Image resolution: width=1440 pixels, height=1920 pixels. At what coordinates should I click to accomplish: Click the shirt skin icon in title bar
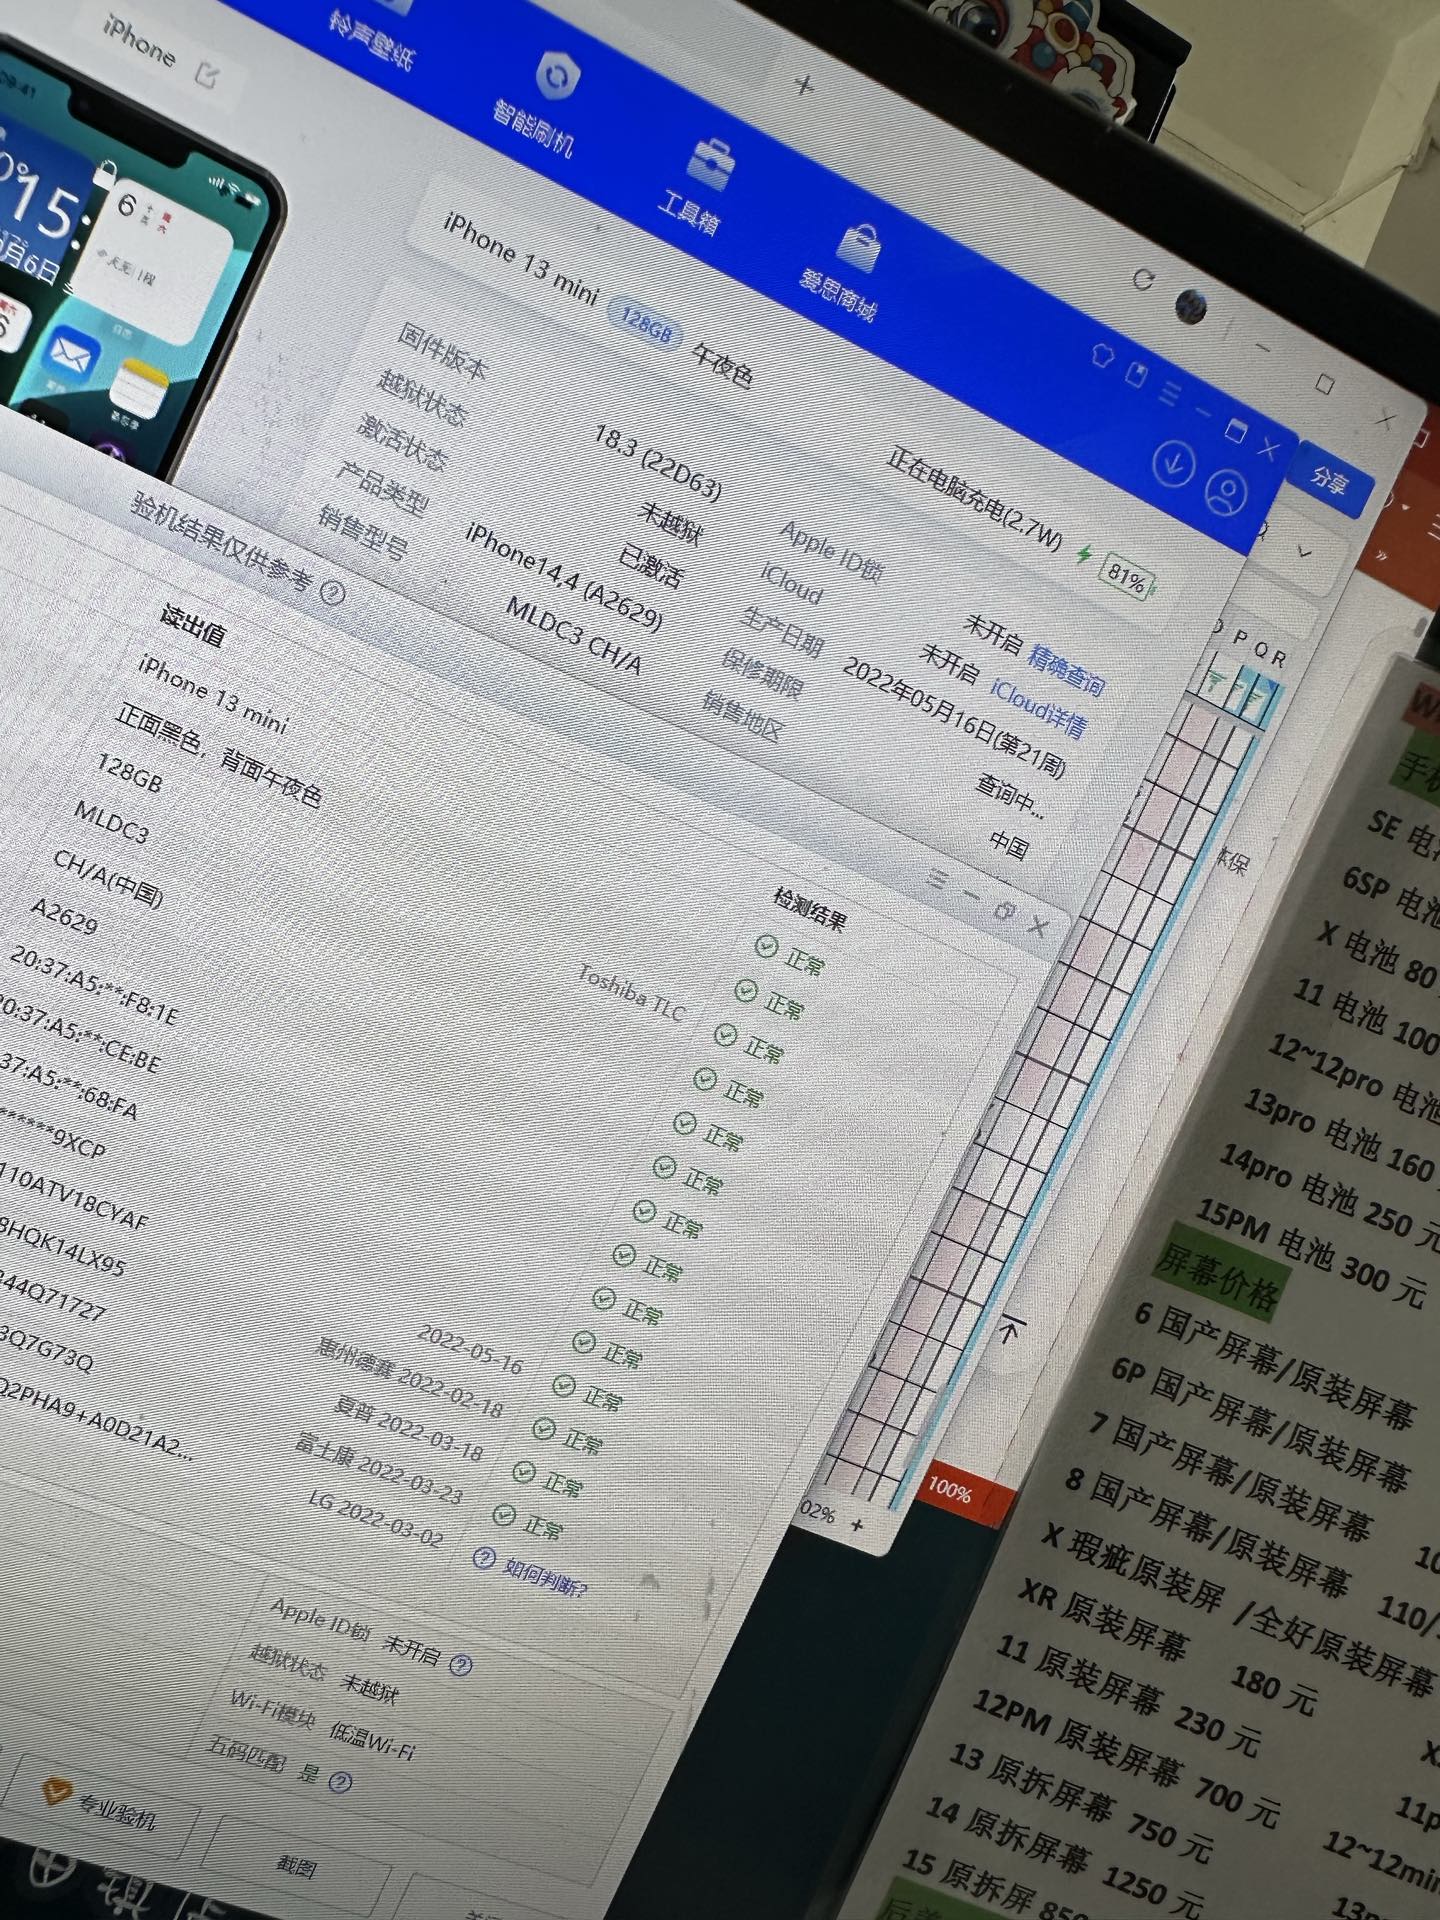1103,355
